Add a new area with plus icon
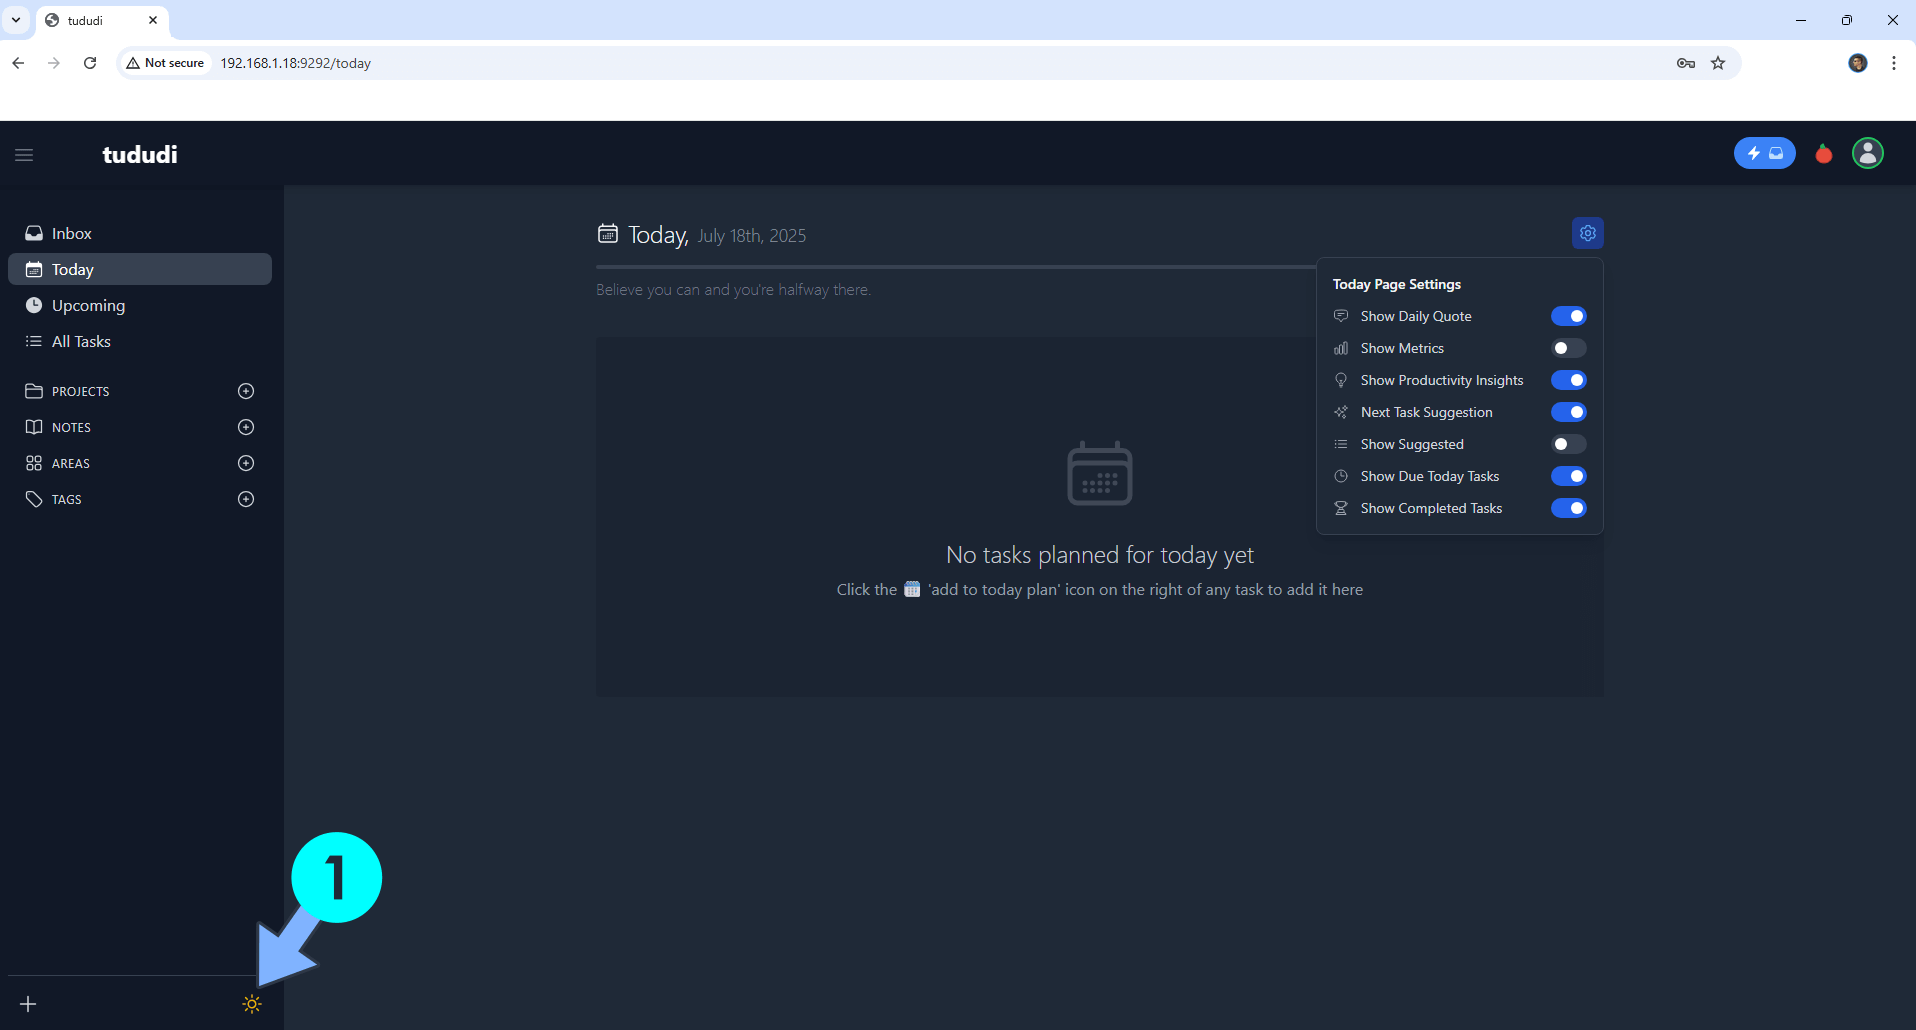This screenshot has width=1916, height=1030. point(246,463)
